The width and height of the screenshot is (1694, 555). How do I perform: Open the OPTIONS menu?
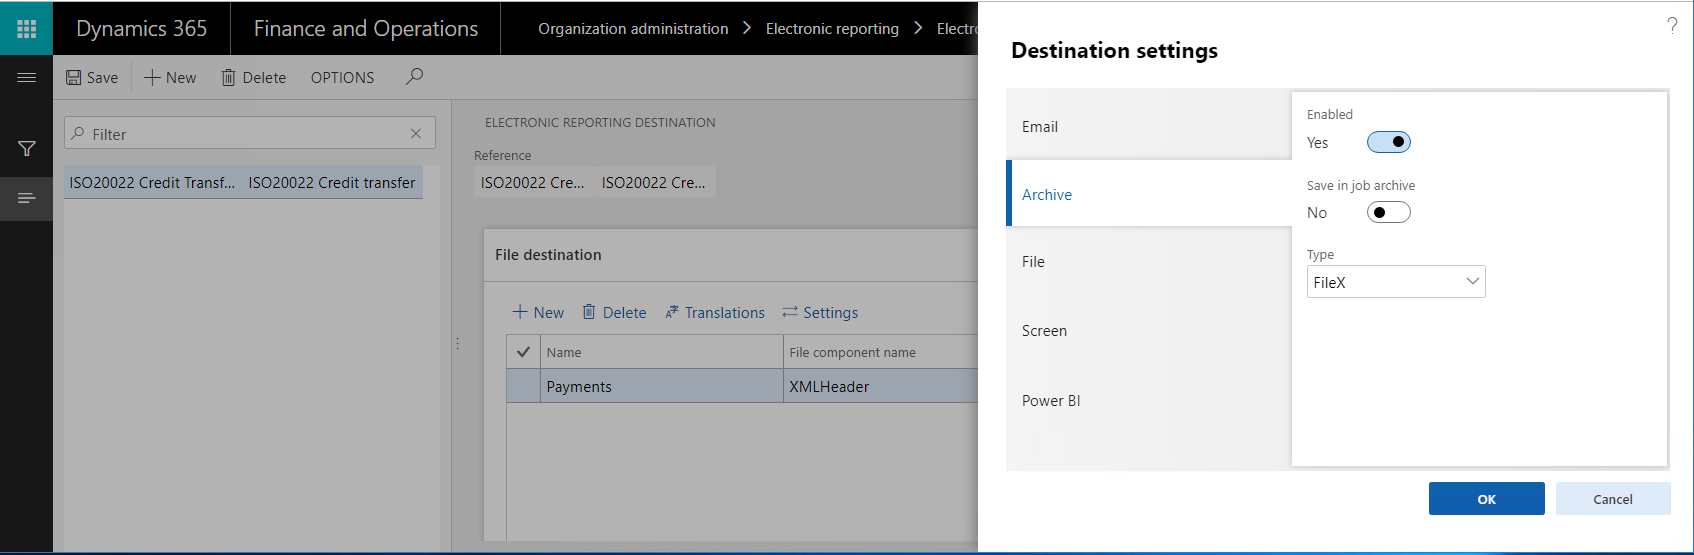pyautogui.click(x=342, y=77)
